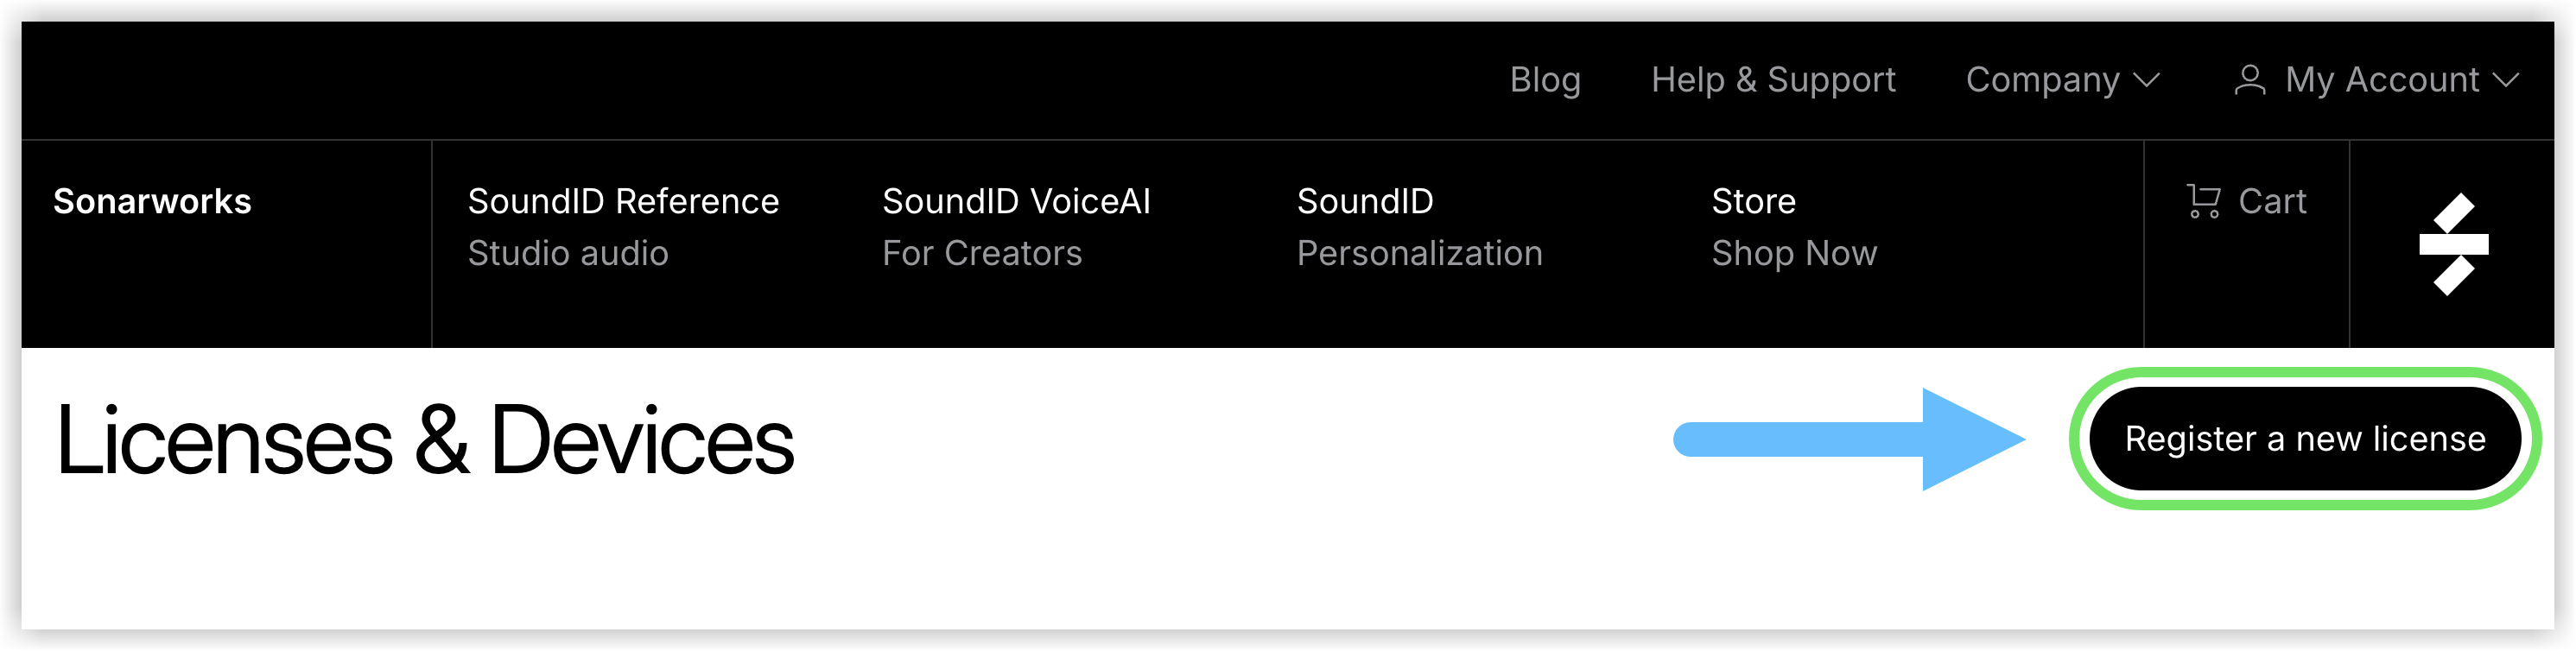Image resolution: width=2576 pixels, height=651 pixels.
Task: Click the Personalization subtitle
Action: (x=1419, y=253)
